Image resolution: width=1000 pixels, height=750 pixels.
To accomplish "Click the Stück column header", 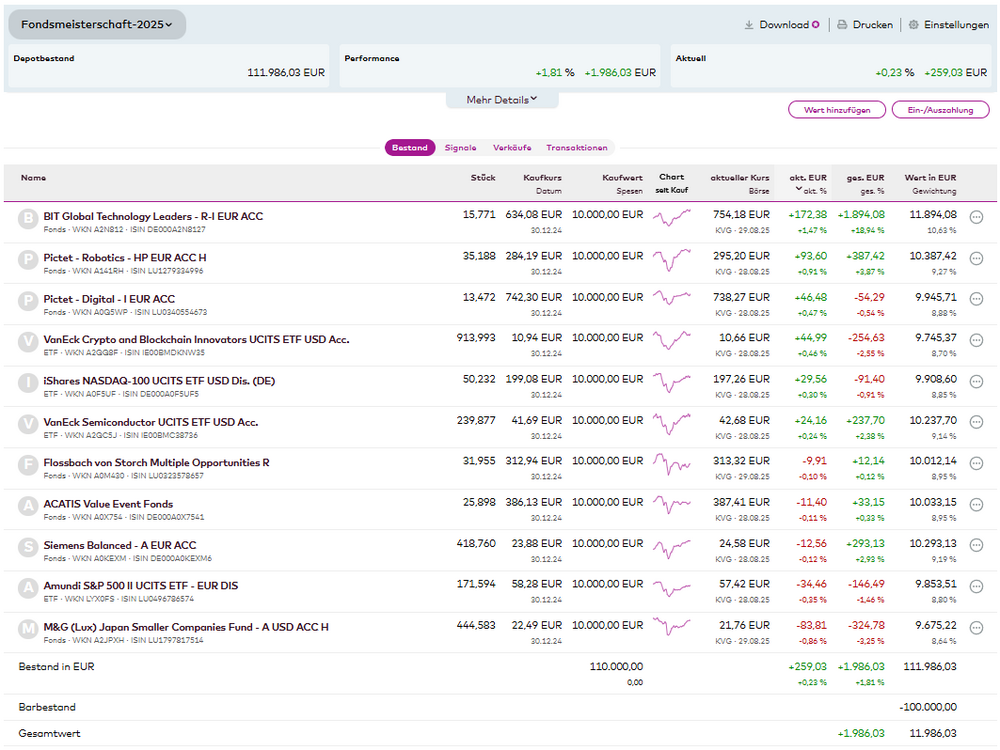I will (483, 178).
